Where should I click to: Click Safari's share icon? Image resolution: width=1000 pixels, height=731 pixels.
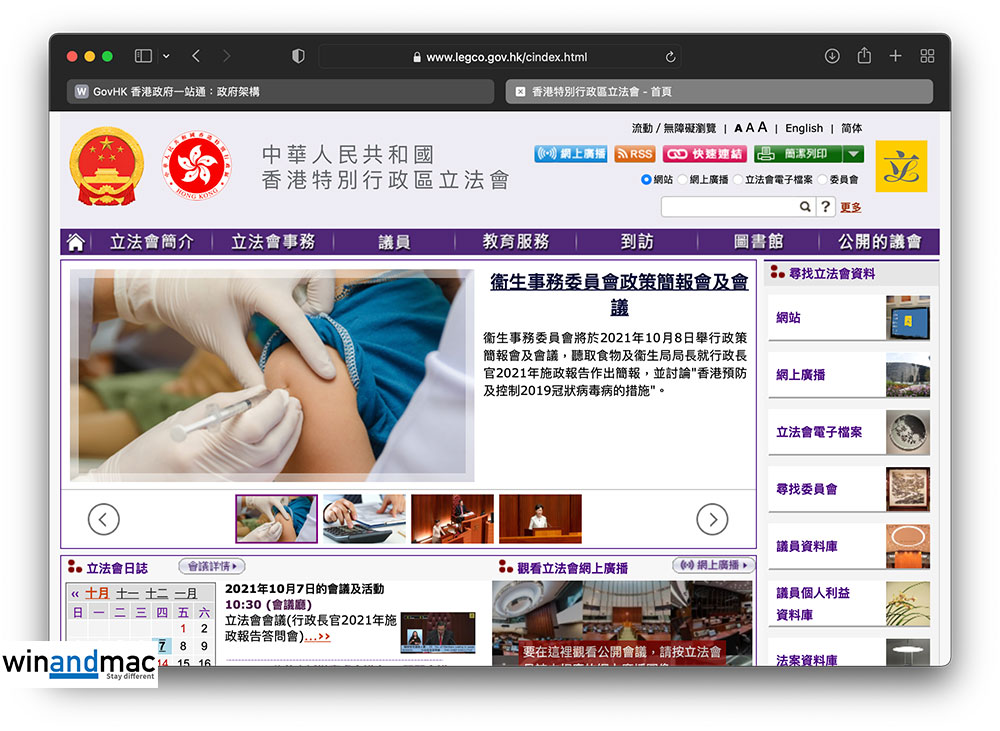tap(864, 57)
